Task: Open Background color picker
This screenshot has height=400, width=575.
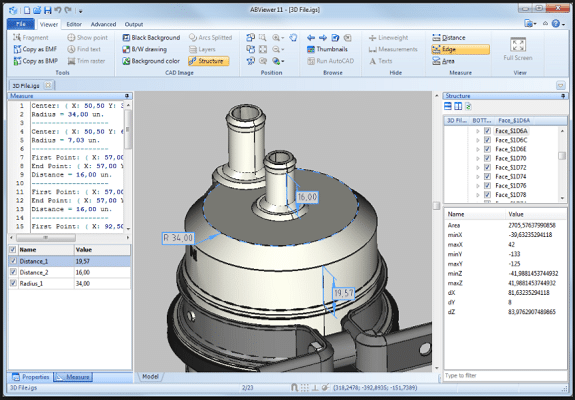Action: tap(151, 61)
